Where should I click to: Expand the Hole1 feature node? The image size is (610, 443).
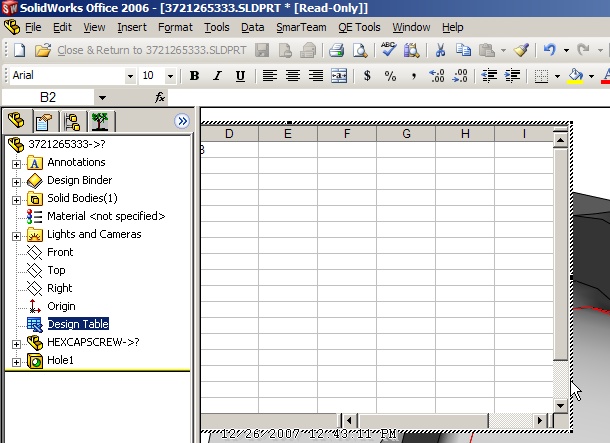pos(16,362)
